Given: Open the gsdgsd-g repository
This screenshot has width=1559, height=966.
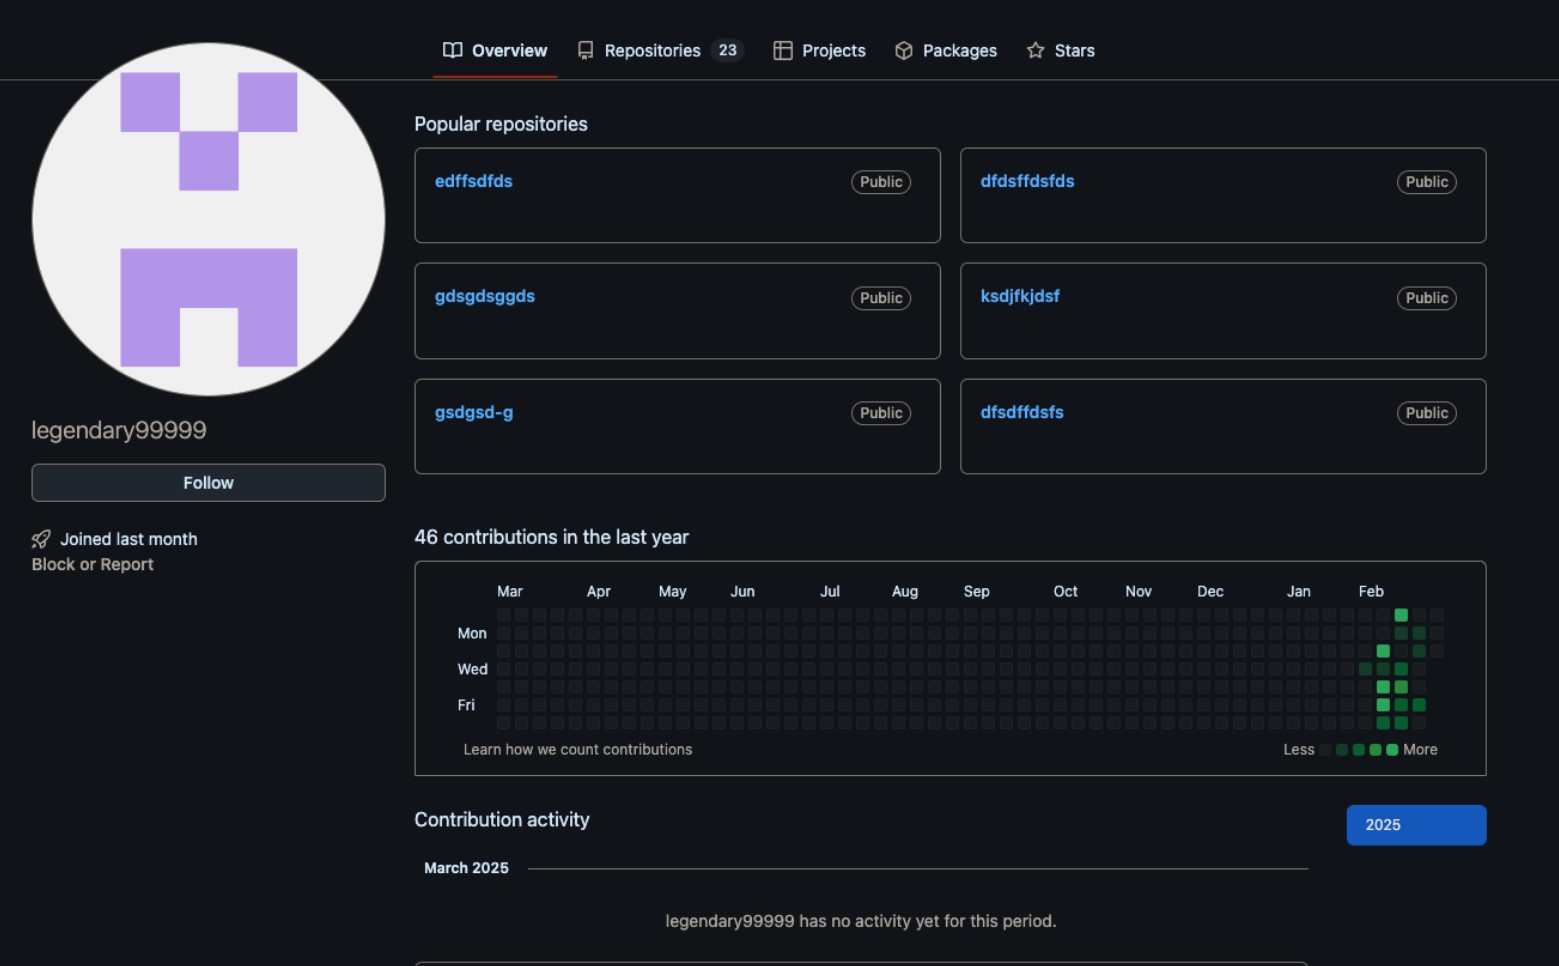Looking at the screenshot, I should 474,412.
